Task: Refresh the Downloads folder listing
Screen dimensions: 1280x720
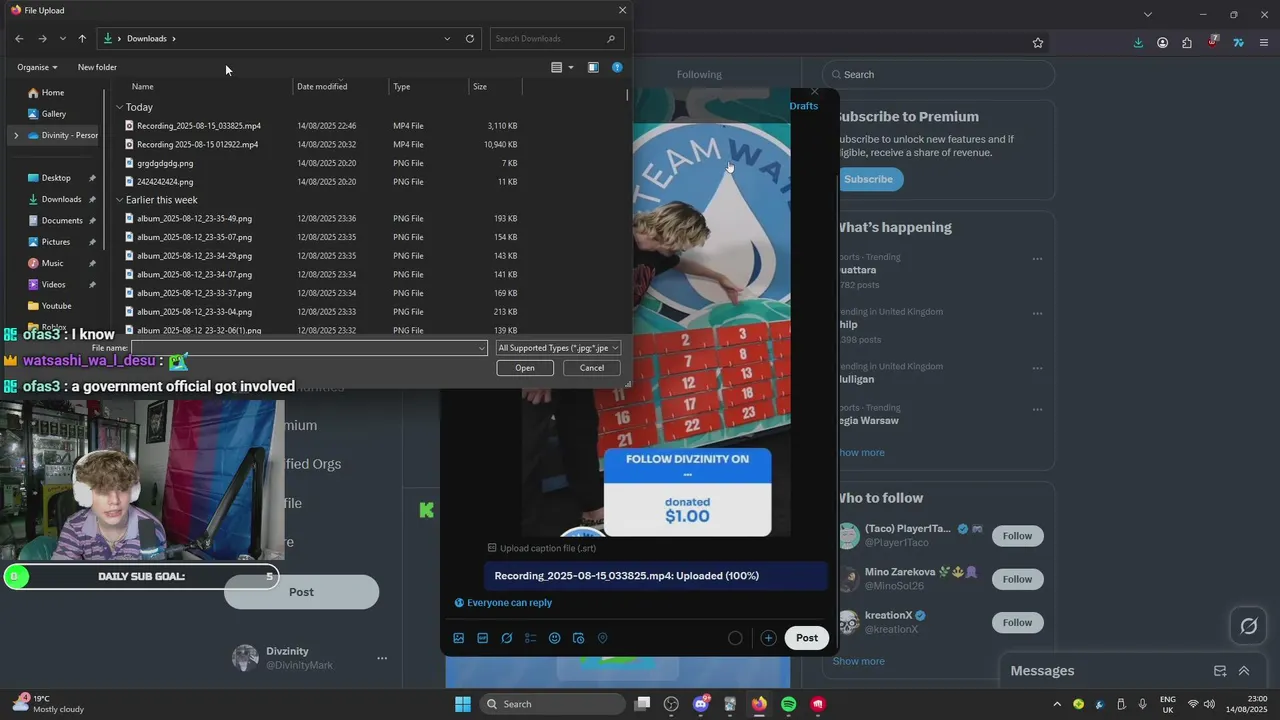Action: 470,38
